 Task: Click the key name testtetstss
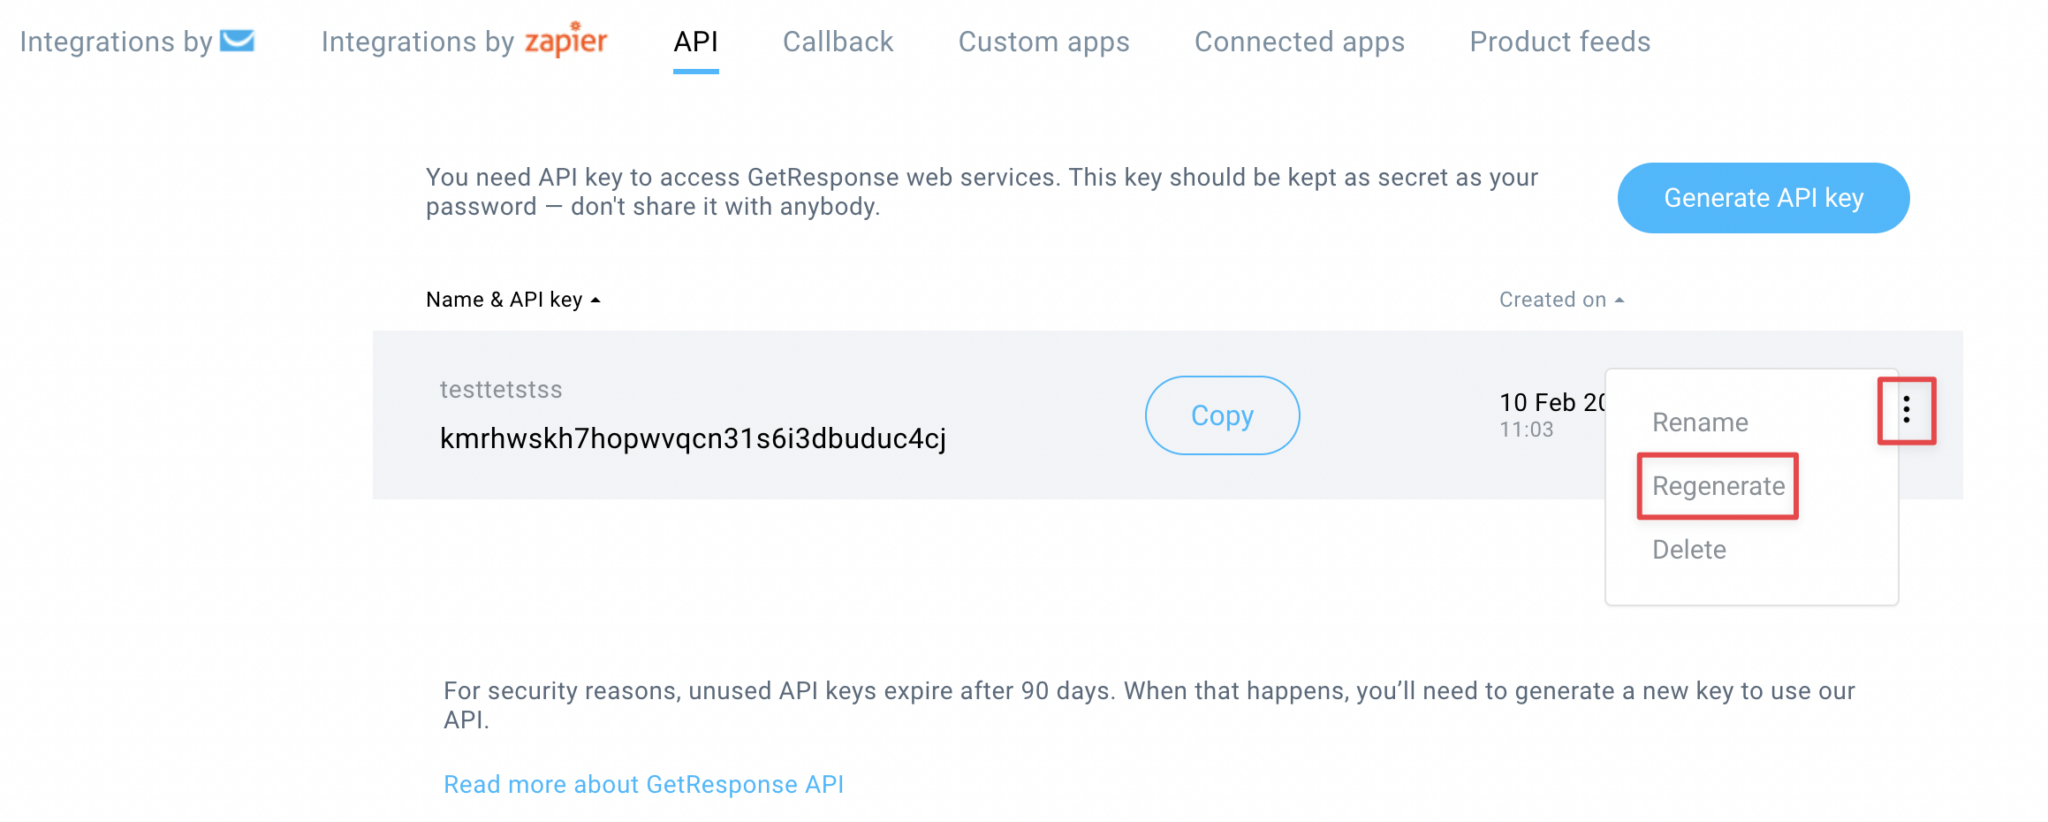click(x=500, y=389)
